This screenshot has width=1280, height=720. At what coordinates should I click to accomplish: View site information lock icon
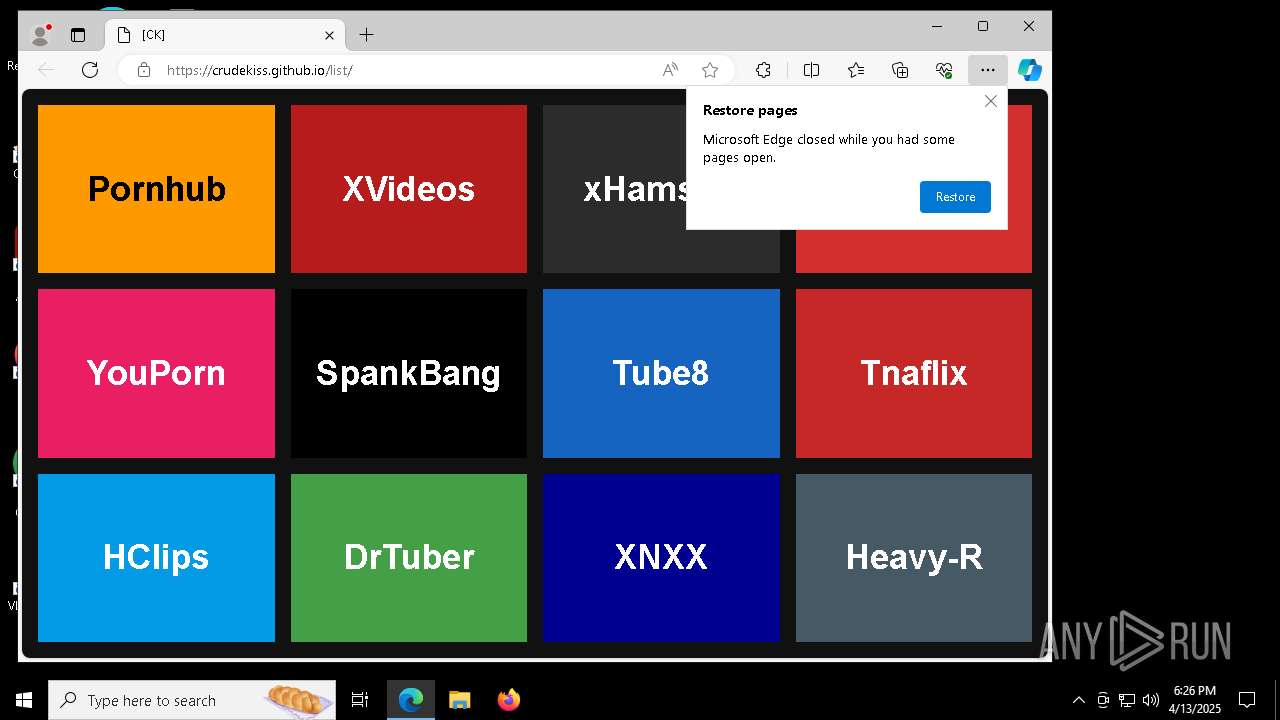point(144,70)
